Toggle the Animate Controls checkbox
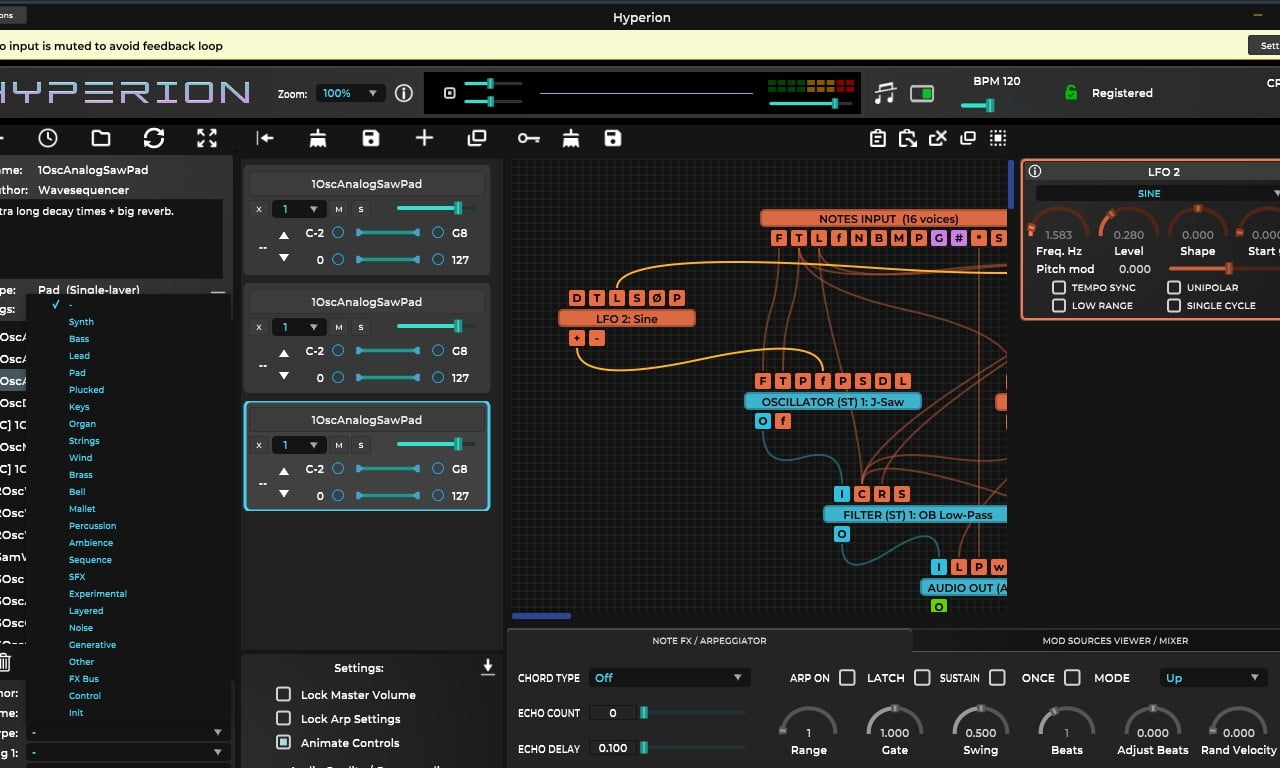Viewport: 1280px width, 768px height. coord(283,742)
